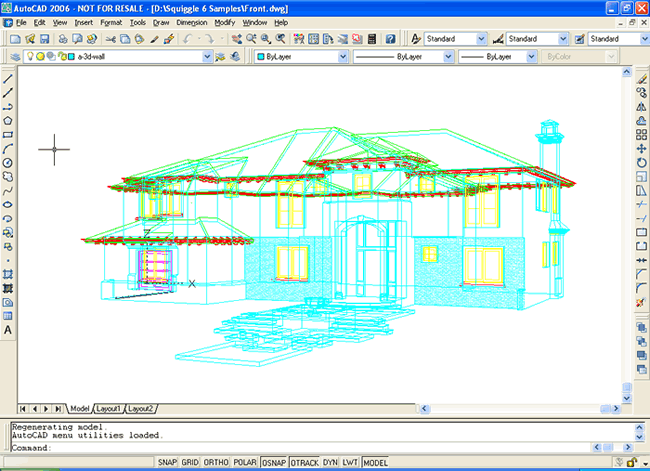Viewport: 650px width, 471px height.
Task: Open the Format menu
Action: click(111, 23)
